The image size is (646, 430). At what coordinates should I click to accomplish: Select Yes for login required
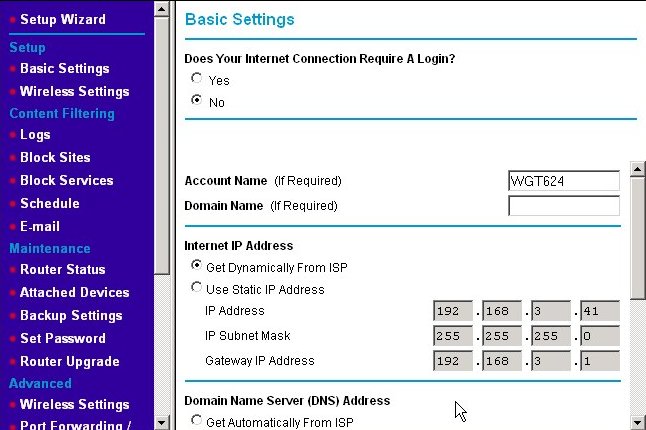pyautogui.click(x=197, y=78)
